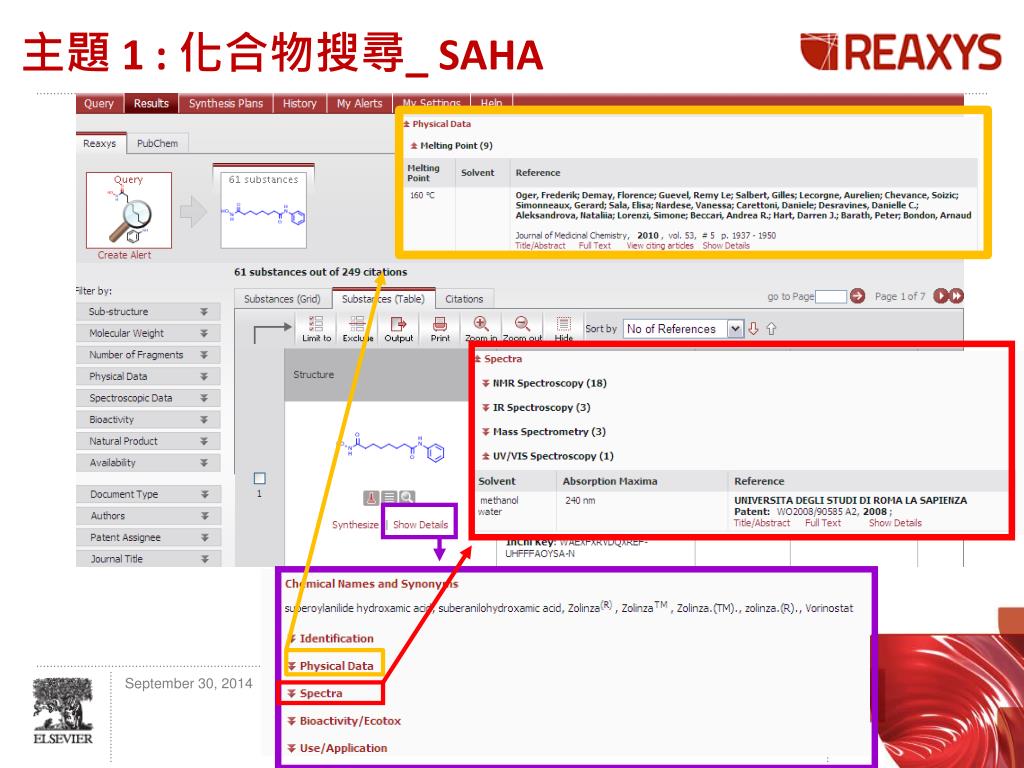Image resolution: width=1024 pixels, height=768 pixels.
Task: Expand the Sub-structure filter
Action: [x=148, y=312]
